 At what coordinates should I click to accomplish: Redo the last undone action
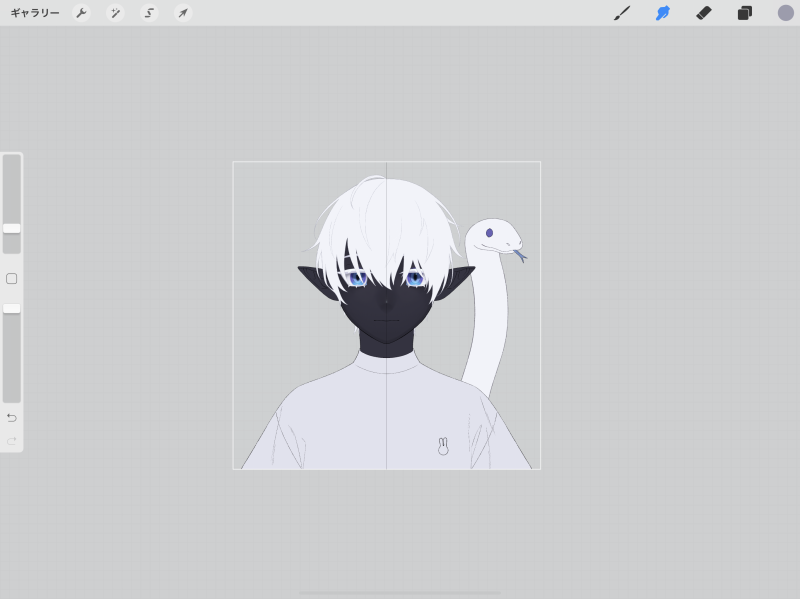click(x=12, y=440)
